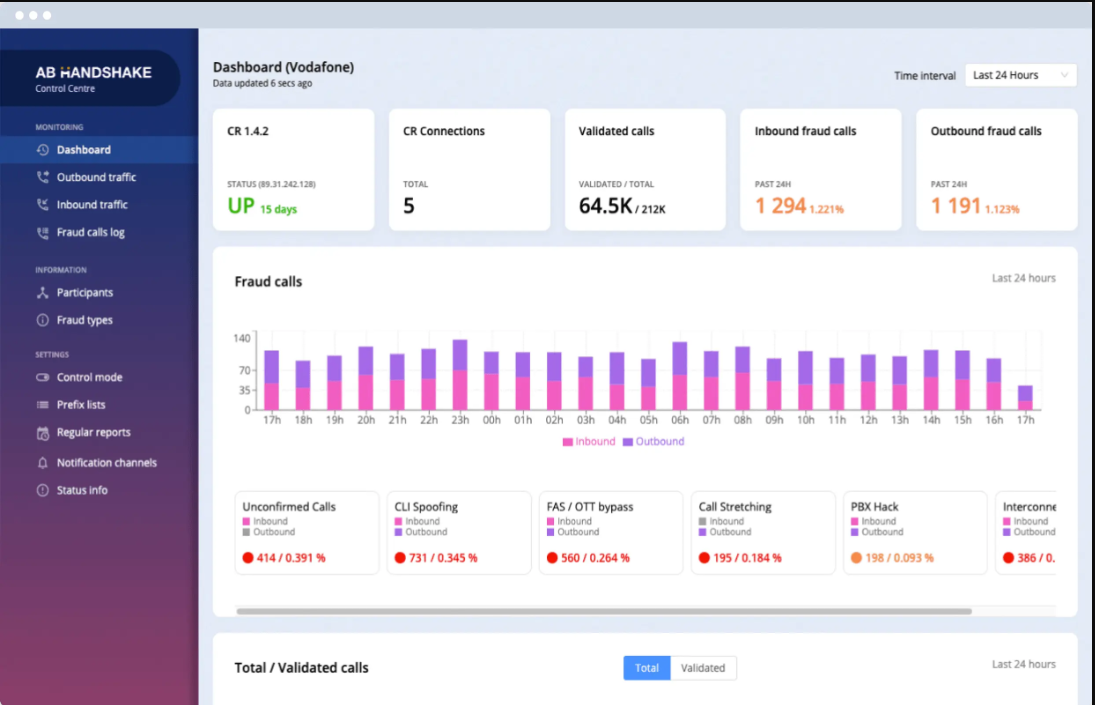Click the 23h bar in Fraud calls chart

pos(460,375)
